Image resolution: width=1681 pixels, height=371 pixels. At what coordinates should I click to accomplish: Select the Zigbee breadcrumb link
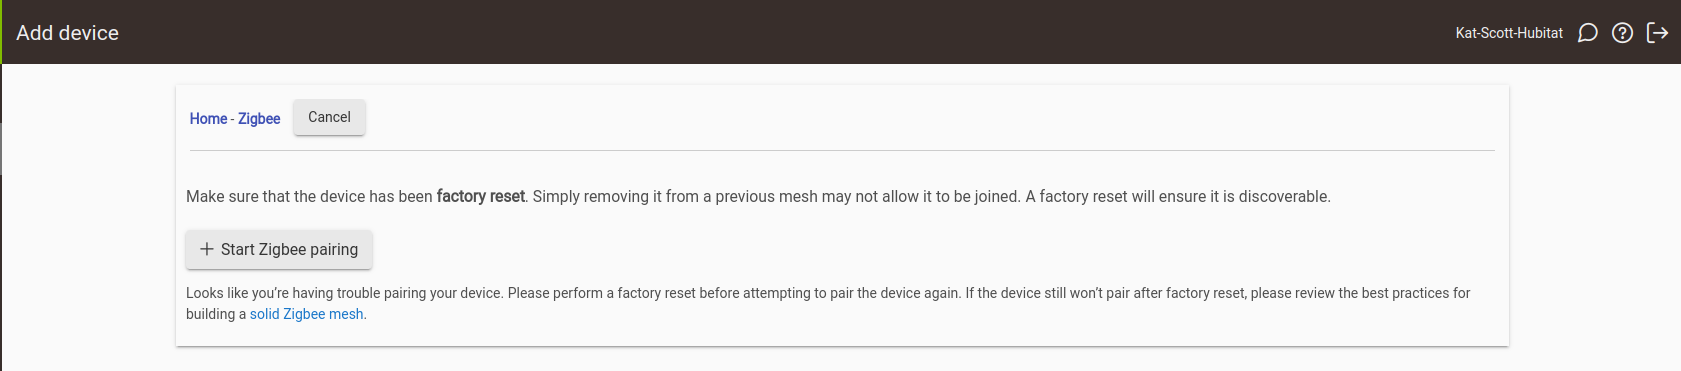(259, 119)
